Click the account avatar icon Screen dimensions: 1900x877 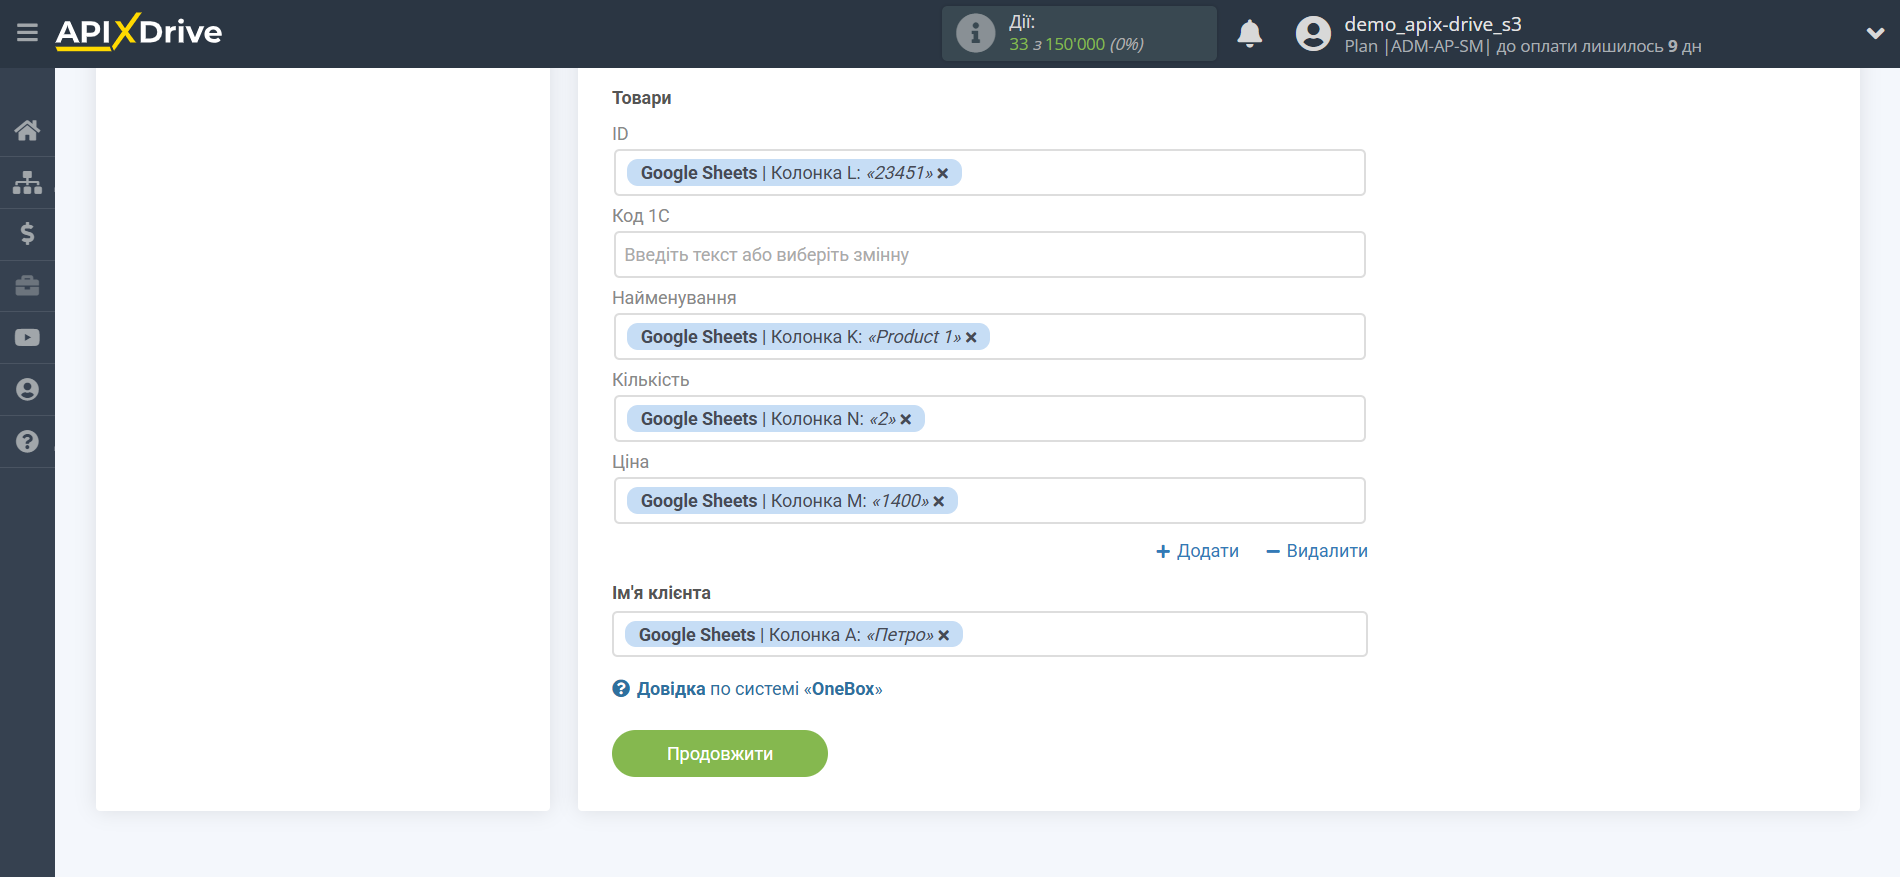pyautogui.click(x=1313, y=34)
